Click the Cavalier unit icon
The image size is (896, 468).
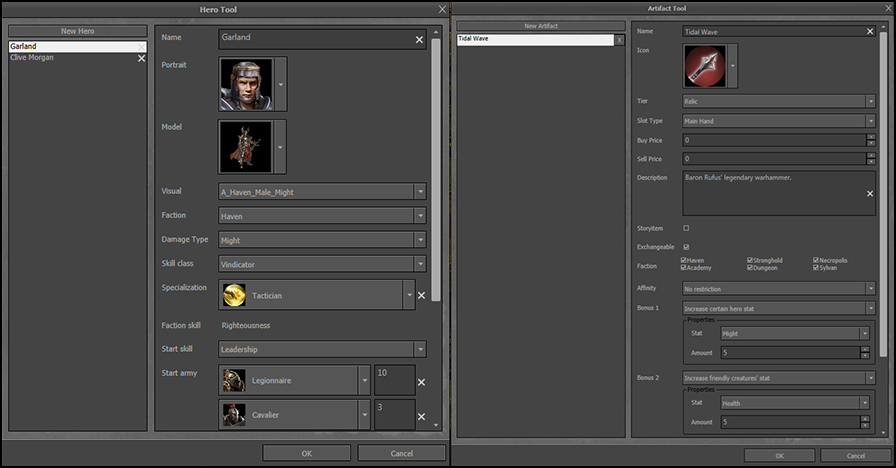tap(234, 415)
